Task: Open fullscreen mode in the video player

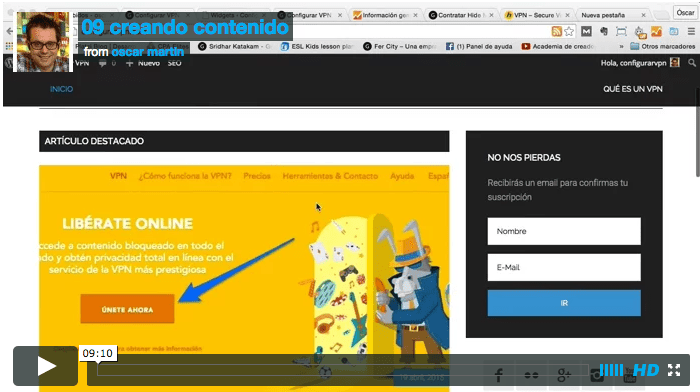Action: pos(674,370)
